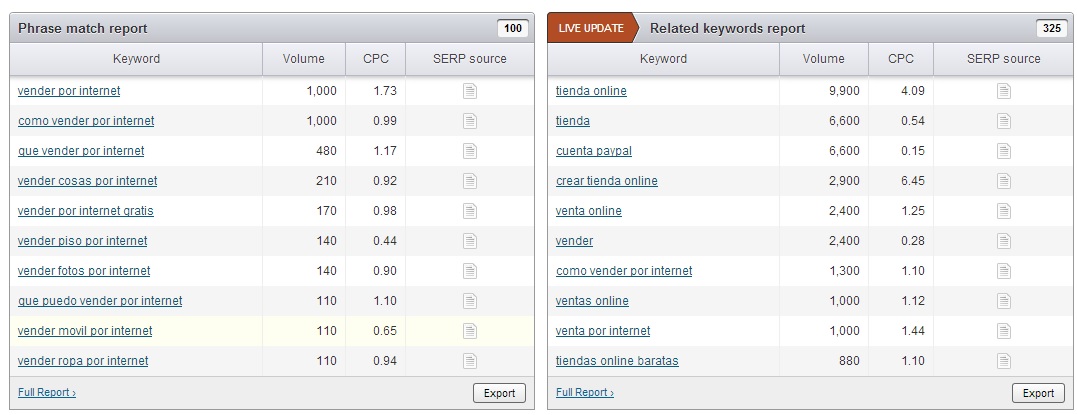The width and height of the screenshot is (1077, 415).
Task: Sort Phrase match report by Keyword header
Action: pyautogui.click(x=136, y=59)
